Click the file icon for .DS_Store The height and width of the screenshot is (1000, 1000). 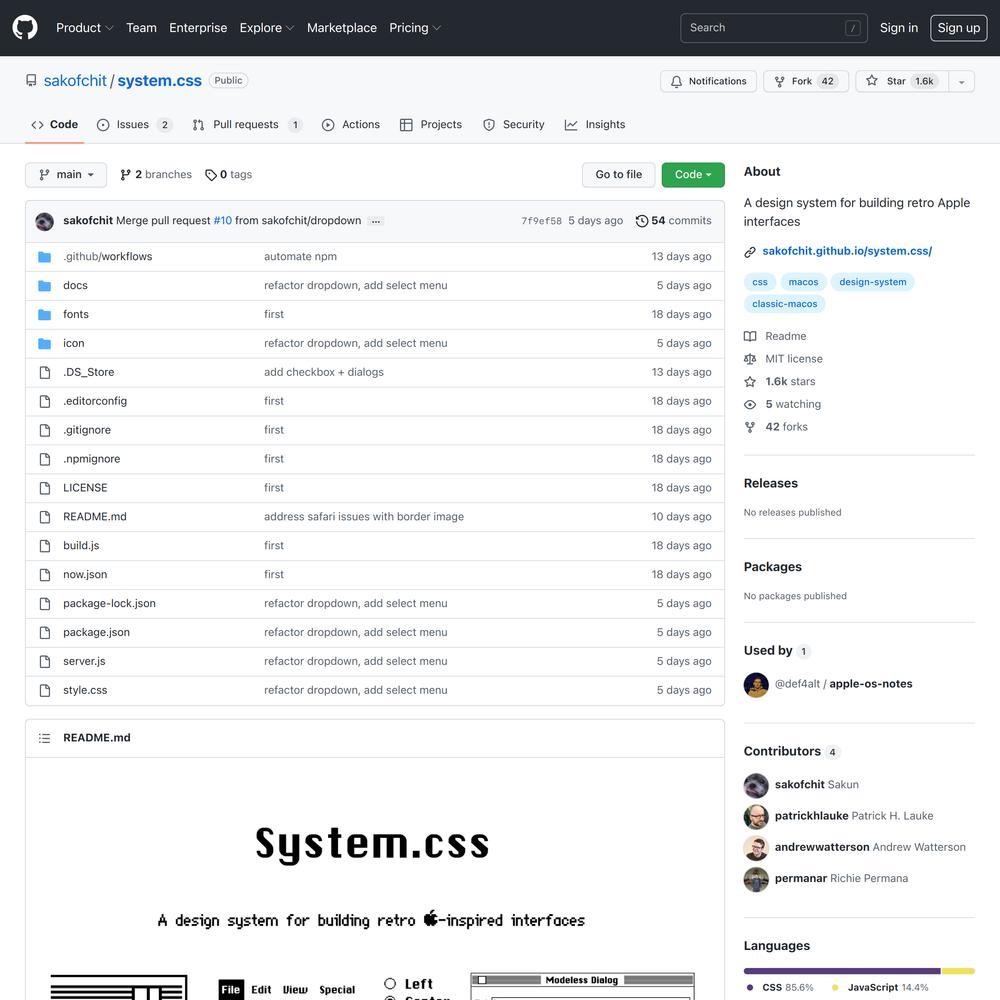[45, 372]
